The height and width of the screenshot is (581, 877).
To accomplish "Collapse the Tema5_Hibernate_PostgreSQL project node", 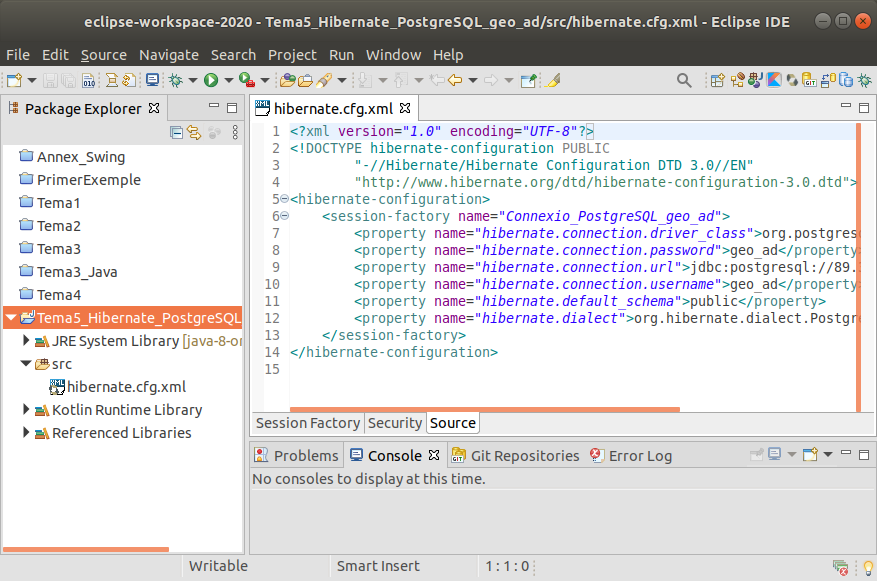I will click(x=11, y=318).
